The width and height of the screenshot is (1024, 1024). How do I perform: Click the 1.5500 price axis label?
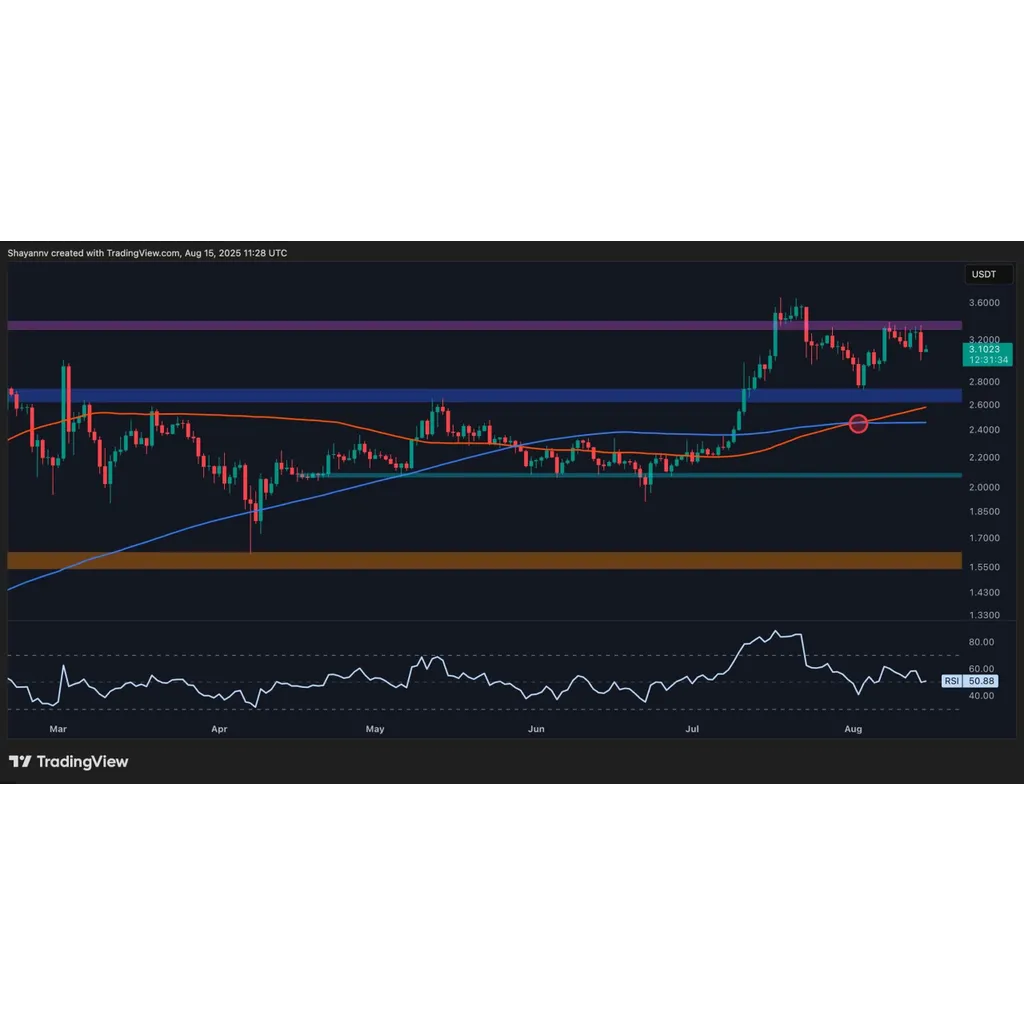[984, 567]
